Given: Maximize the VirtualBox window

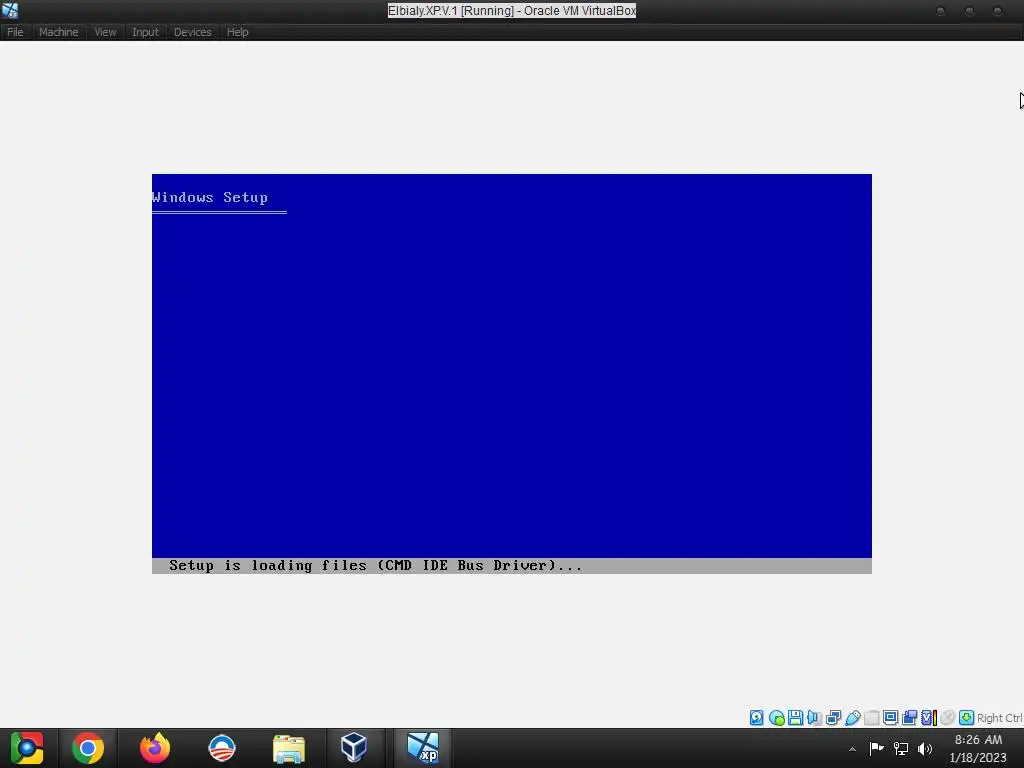Looking at the screenshot, I should click(x=969, y=11).
